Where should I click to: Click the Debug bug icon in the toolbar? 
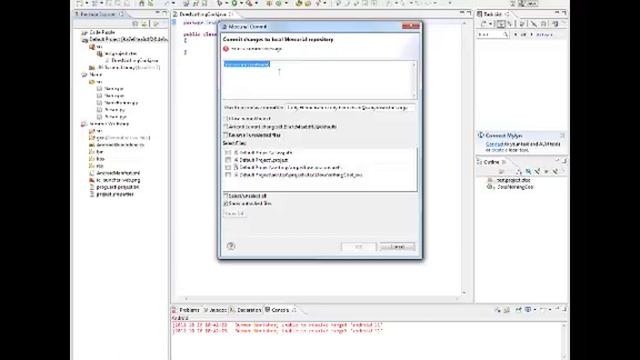[220, 3]
